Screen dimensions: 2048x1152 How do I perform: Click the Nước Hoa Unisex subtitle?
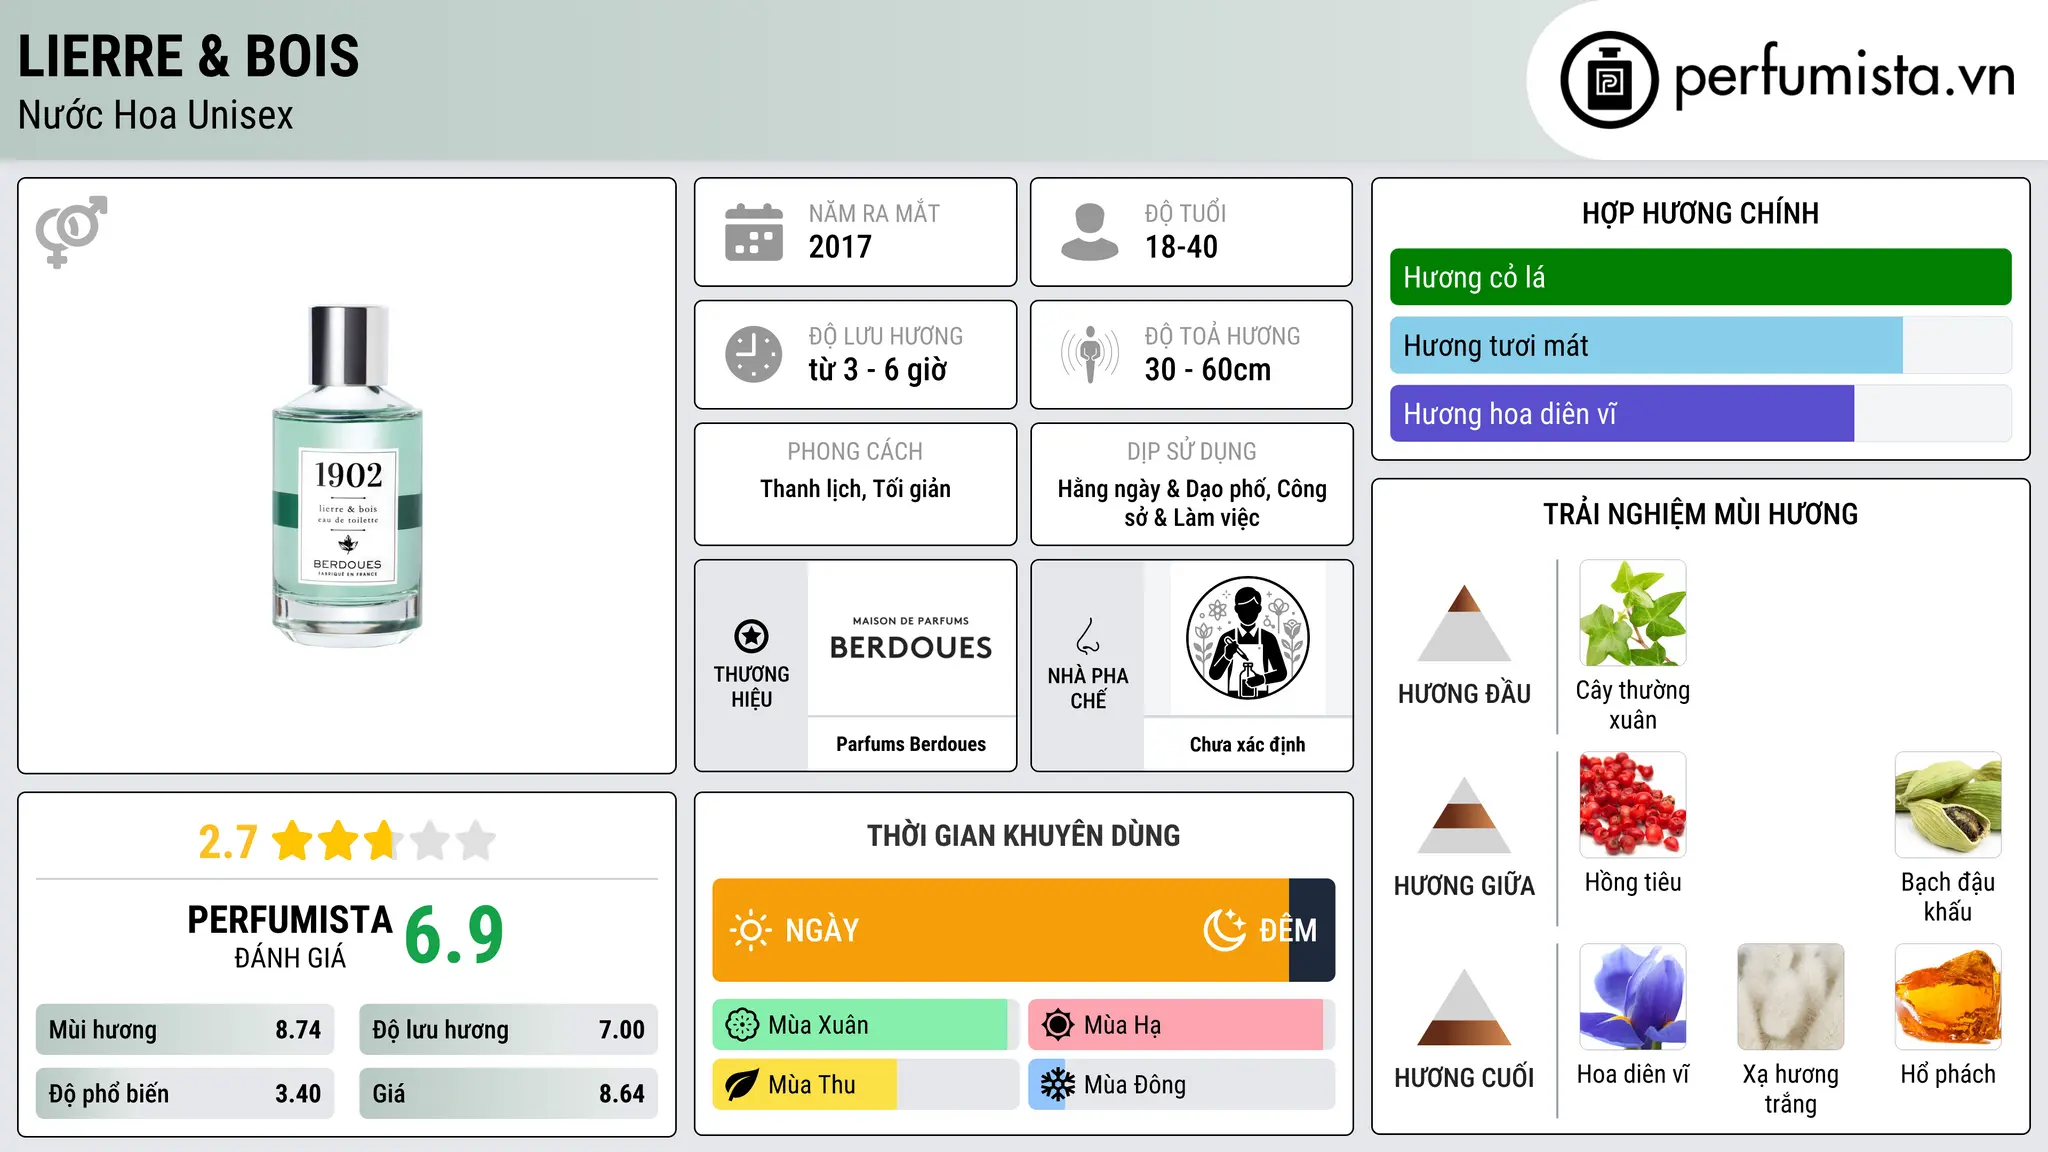click(156, 115)
